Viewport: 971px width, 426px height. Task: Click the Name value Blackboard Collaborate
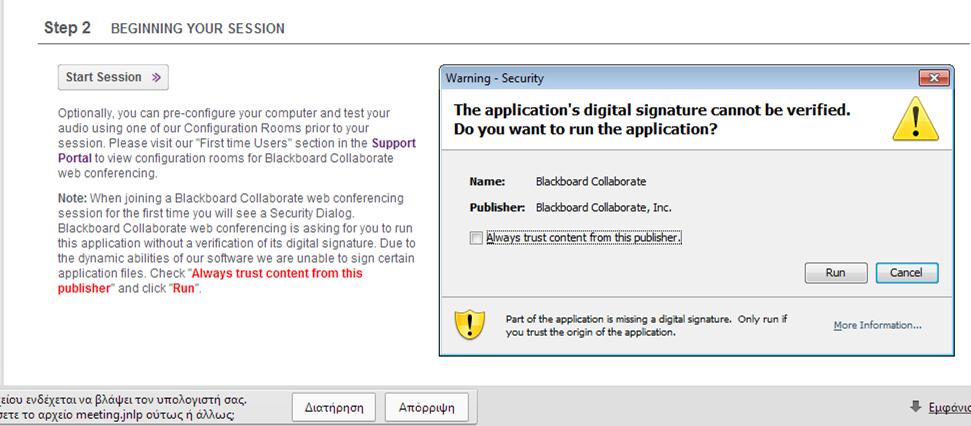(x=591, y=181)
